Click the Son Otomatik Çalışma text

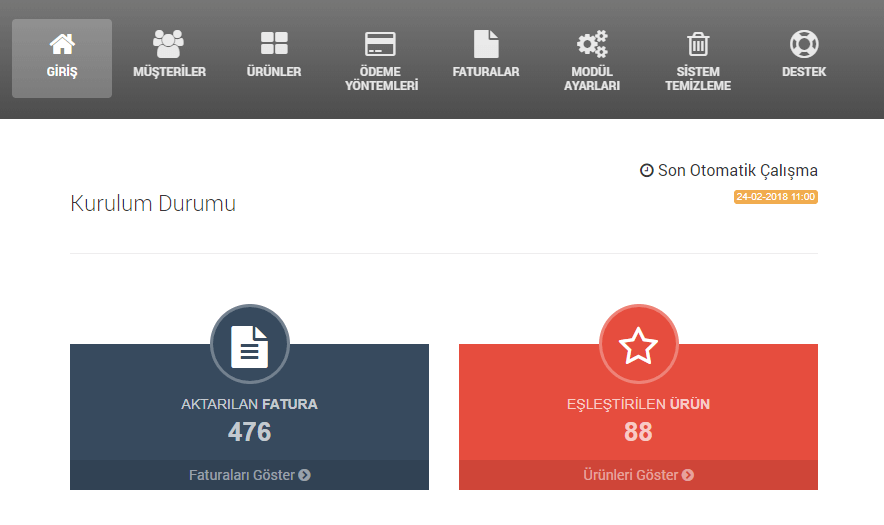click(x=738, y=170)
